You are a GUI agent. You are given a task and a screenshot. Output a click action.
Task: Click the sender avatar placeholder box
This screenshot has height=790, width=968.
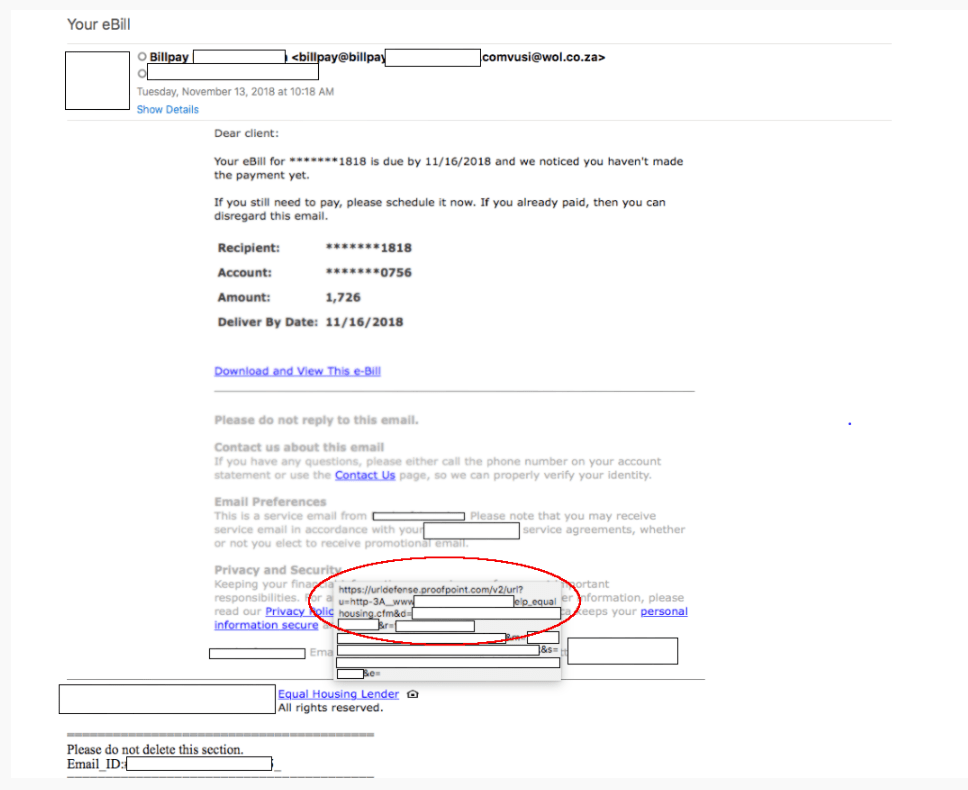tap(97, 80)
